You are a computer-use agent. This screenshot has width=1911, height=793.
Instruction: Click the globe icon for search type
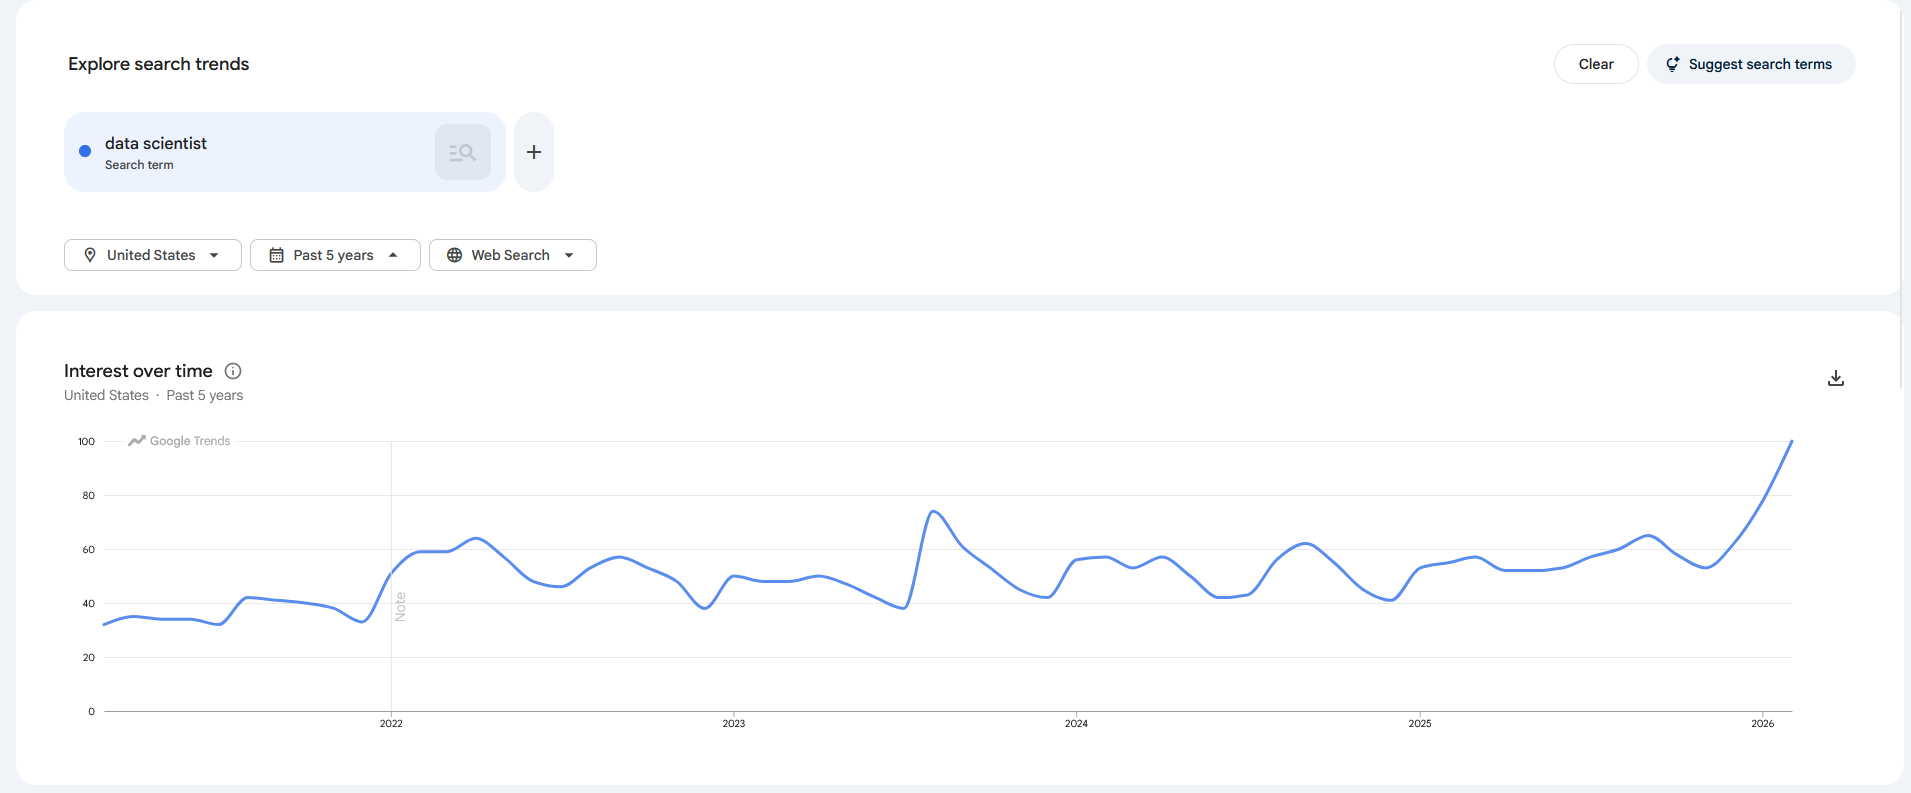click(x=454, y=255)
